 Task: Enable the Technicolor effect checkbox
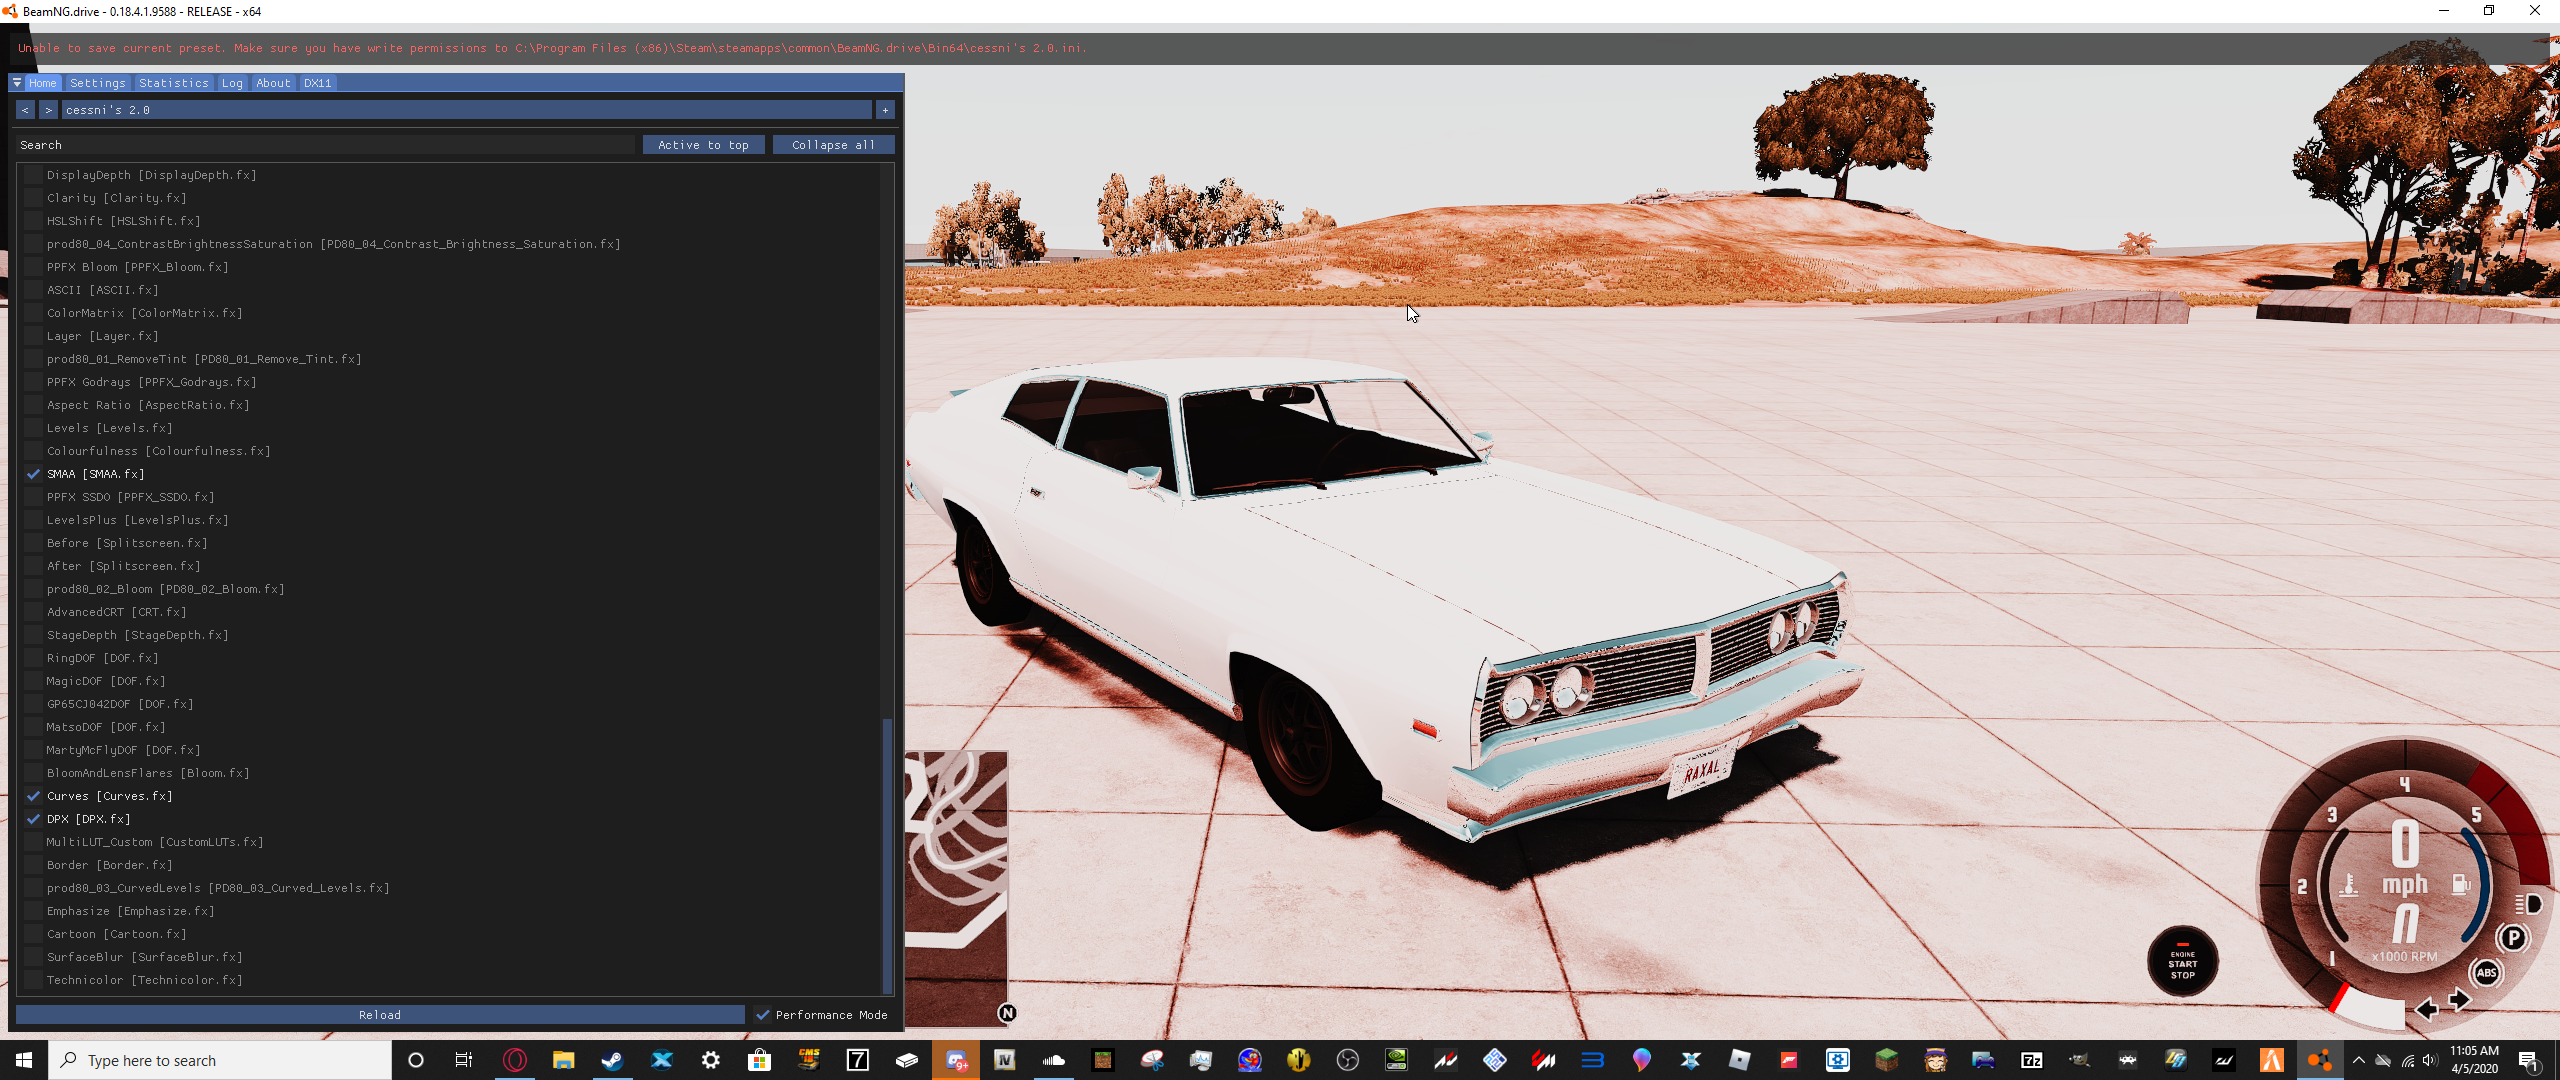[34, 980]
